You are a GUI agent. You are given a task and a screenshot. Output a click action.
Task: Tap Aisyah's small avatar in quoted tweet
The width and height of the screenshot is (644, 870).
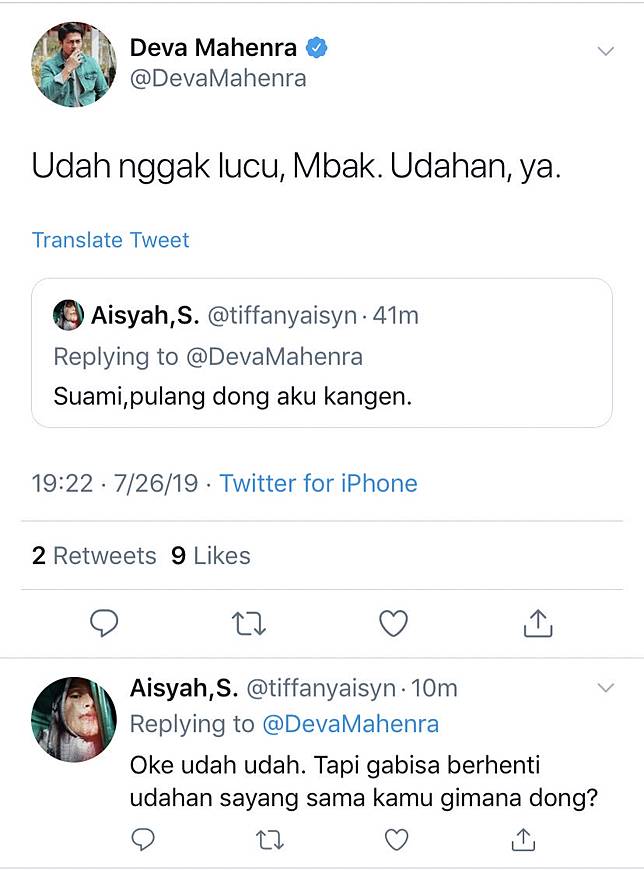[67, 315]
